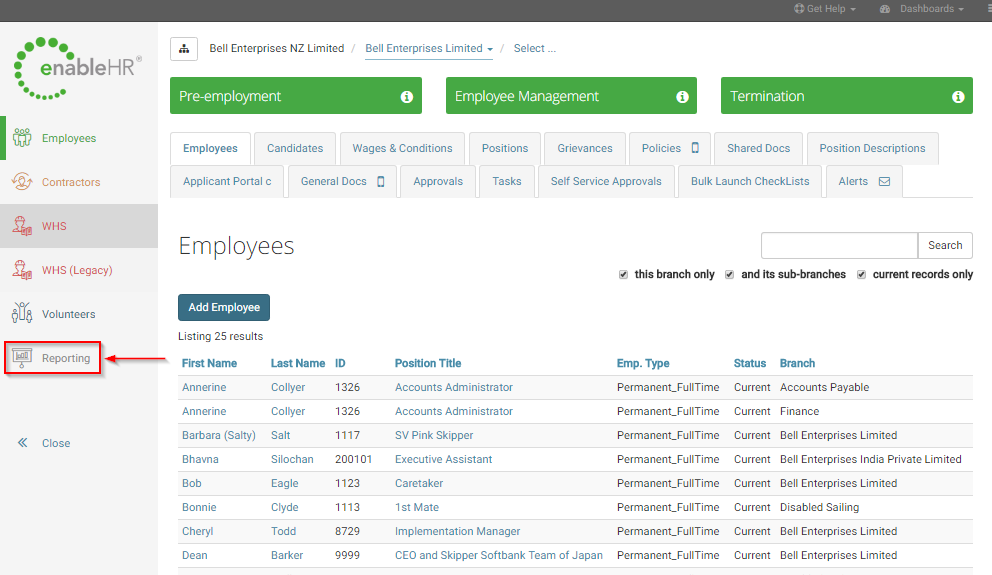Switch to the Candidates tab

pyautogui.click(x=295, y=148)
